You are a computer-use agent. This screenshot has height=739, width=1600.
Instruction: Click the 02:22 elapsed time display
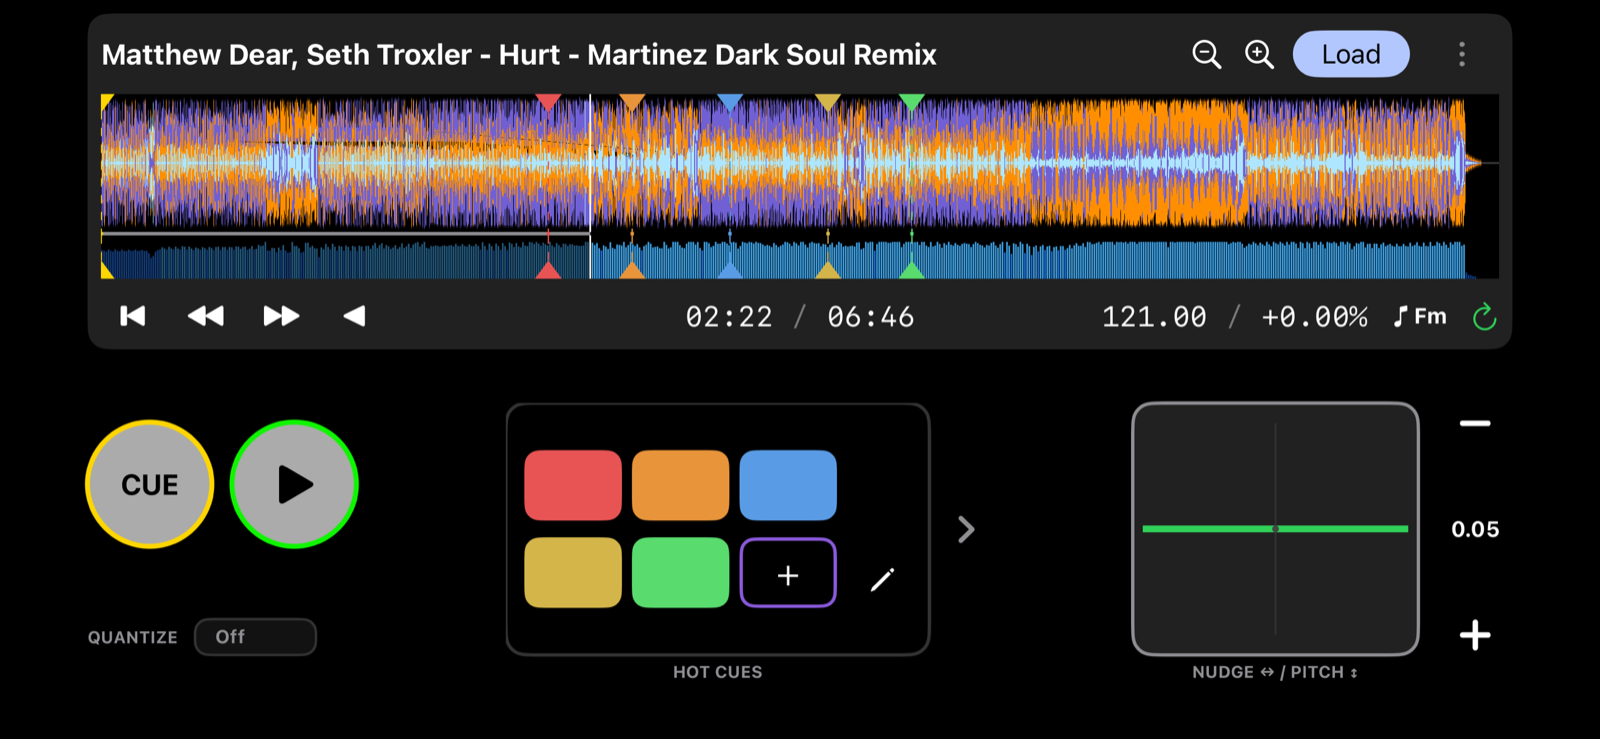point(729,317)
